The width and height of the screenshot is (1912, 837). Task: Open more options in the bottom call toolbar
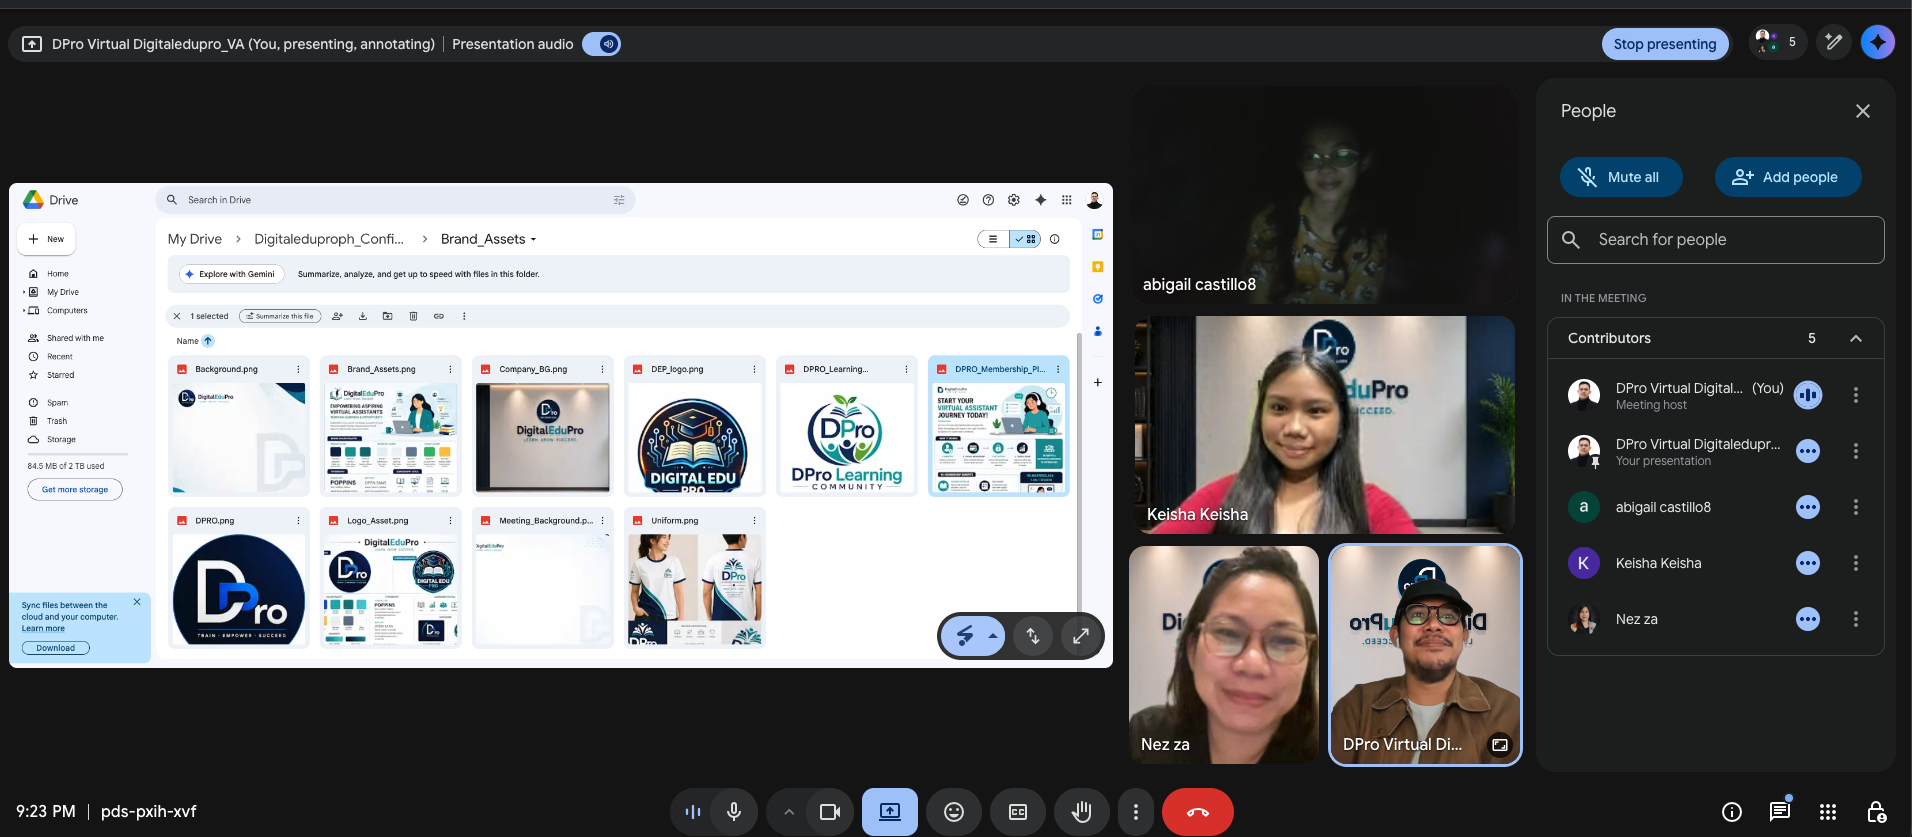click(x=1135, y=812)
